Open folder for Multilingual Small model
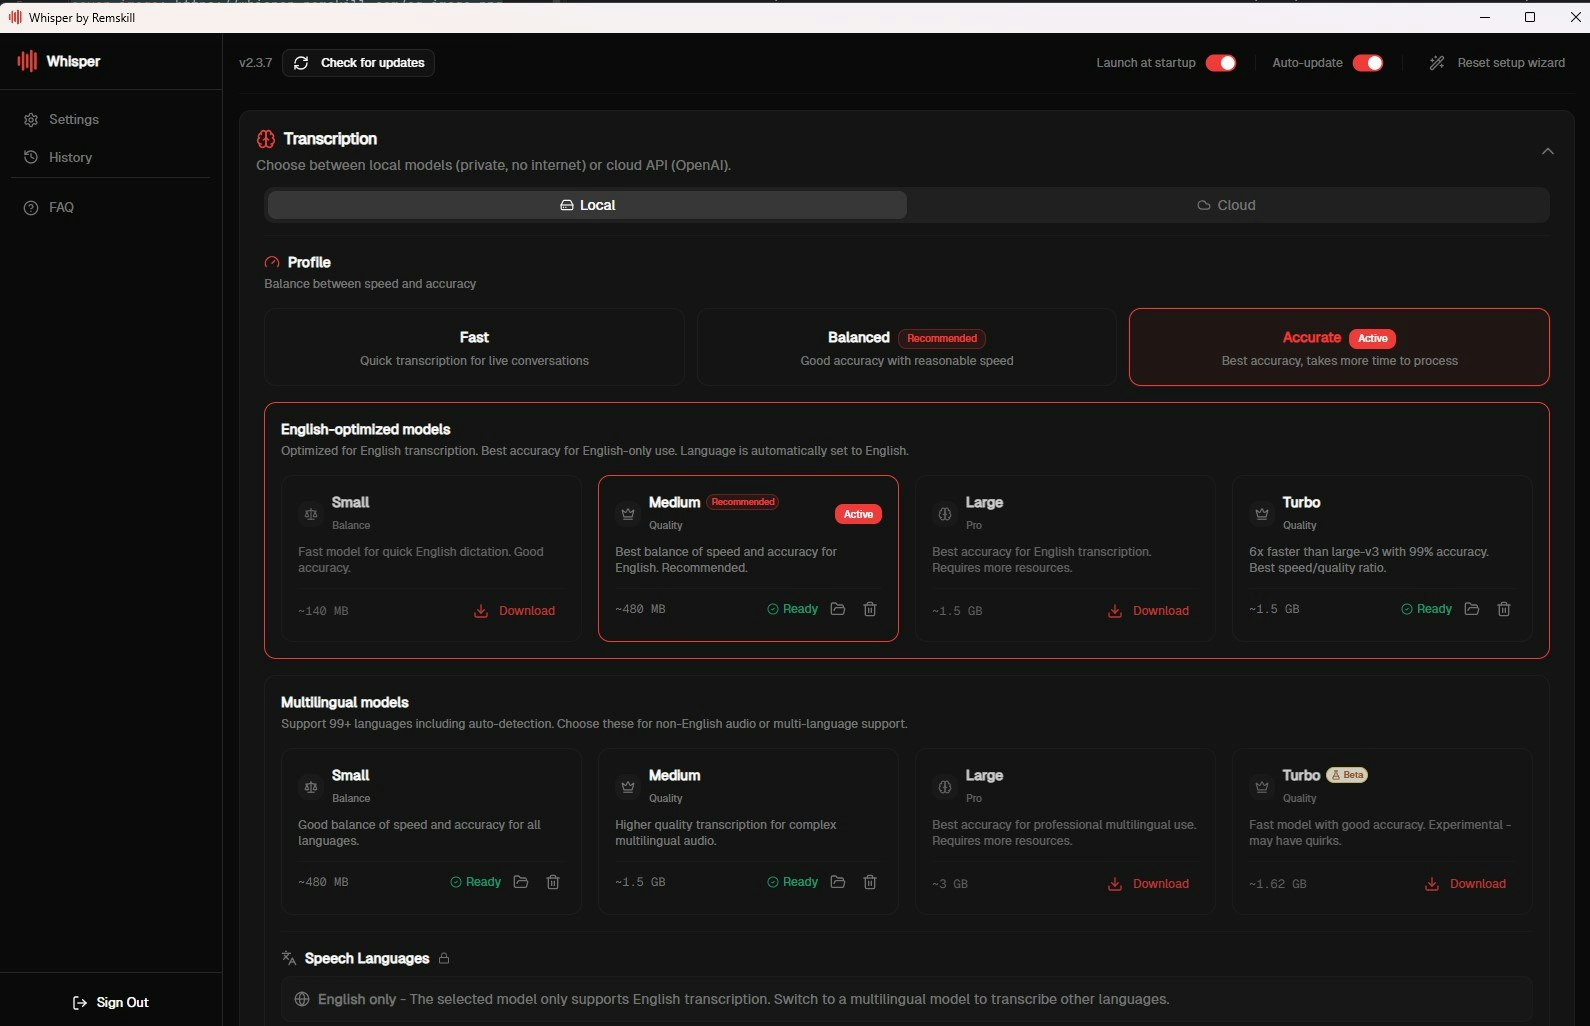The image size is (1590, 1026). click(521, 882)
